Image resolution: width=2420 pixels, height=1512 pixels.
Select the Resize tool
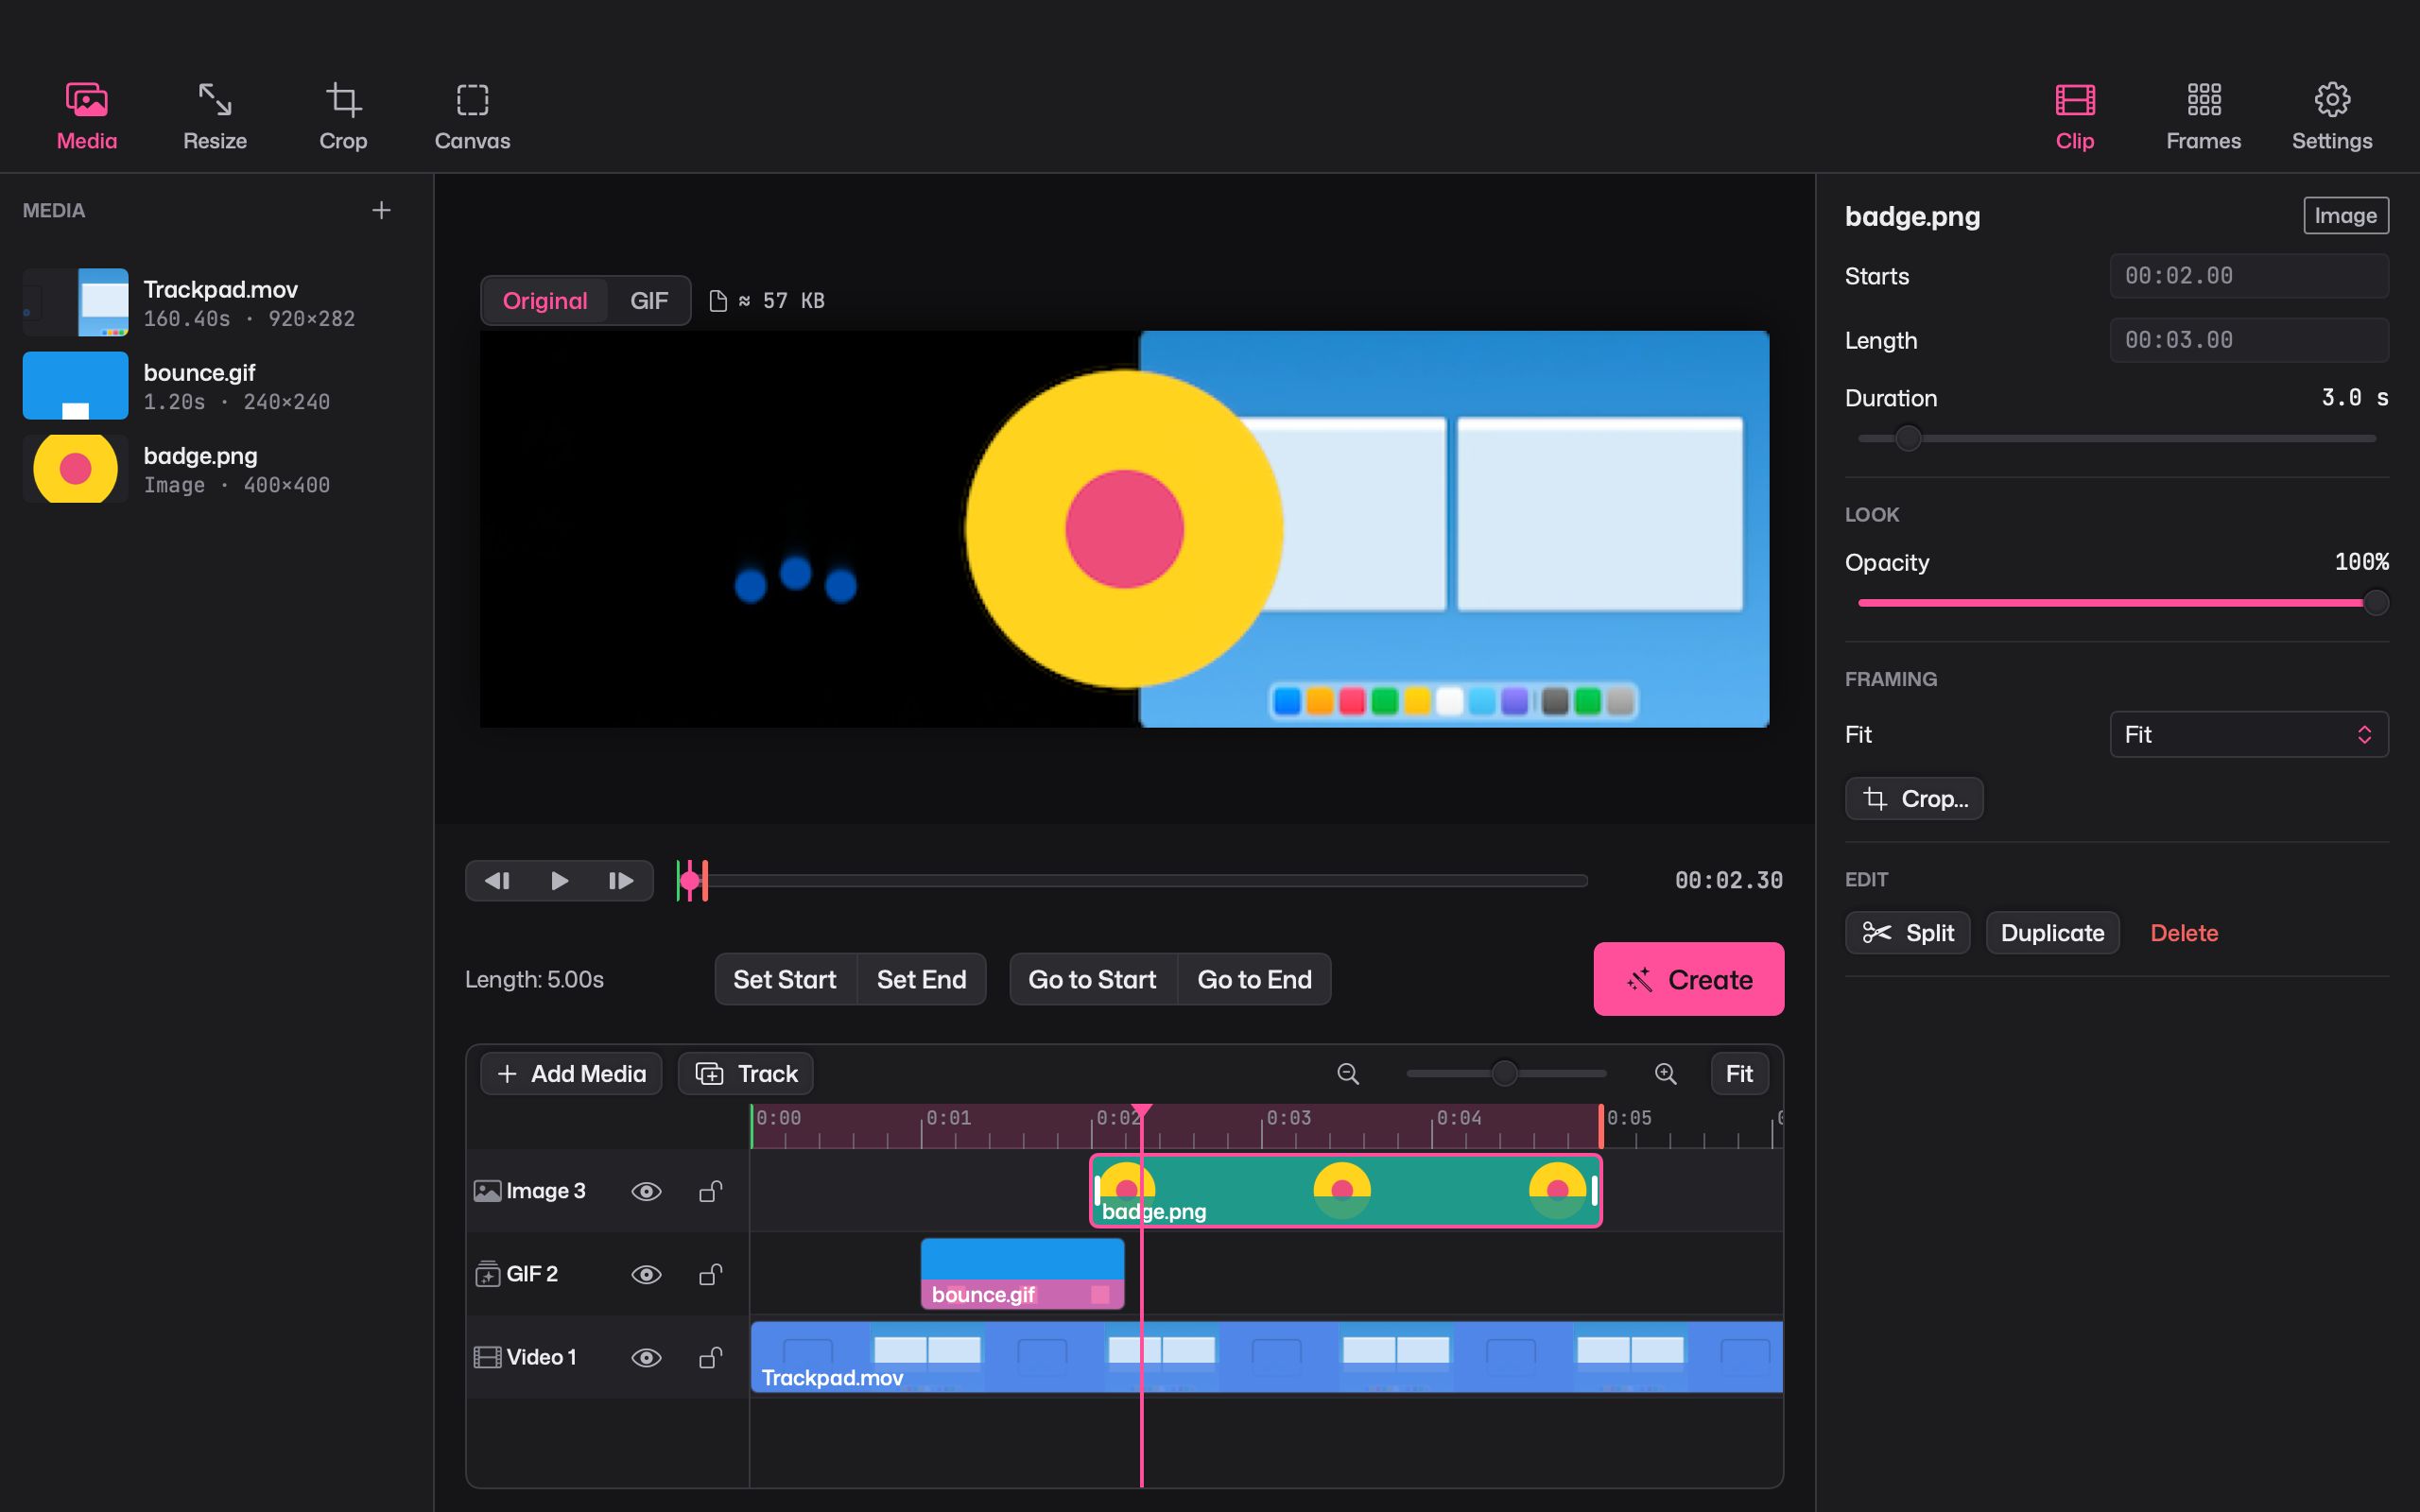coord(215,117)
